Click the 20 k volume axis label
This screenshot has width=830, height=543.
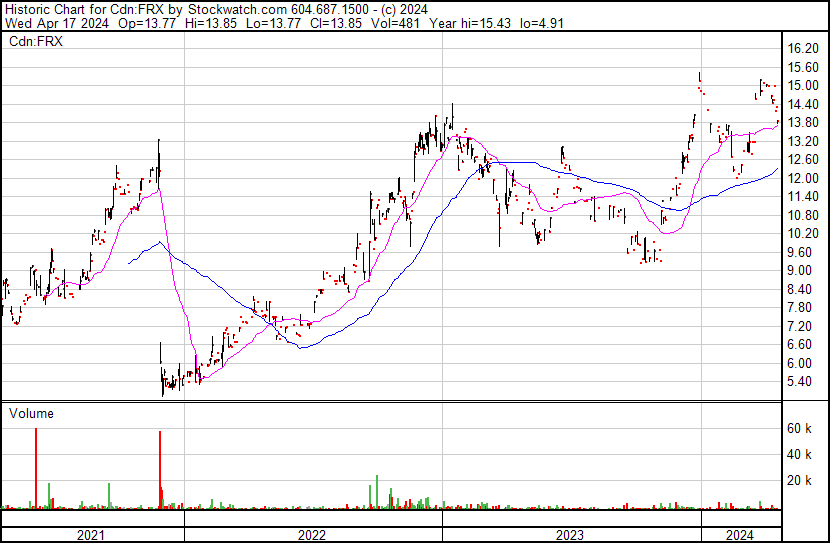[798, 481]
